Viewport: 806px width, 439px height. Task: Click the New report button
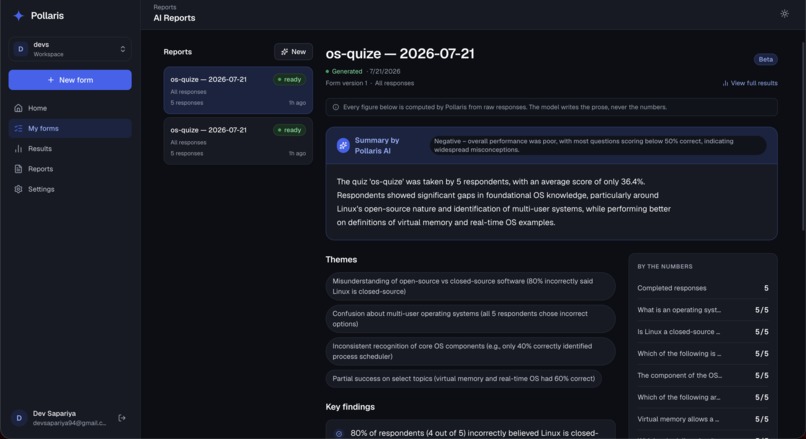[294, 52]
